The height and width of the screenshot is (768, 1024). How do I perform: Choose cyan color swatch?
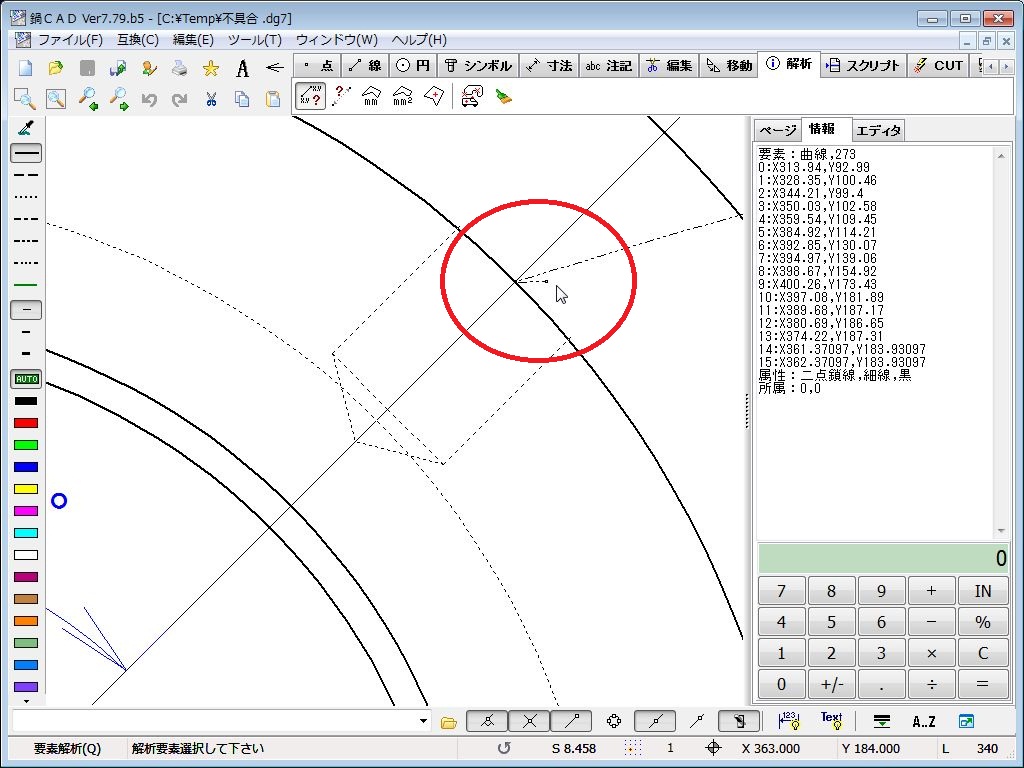pos(26,533)
